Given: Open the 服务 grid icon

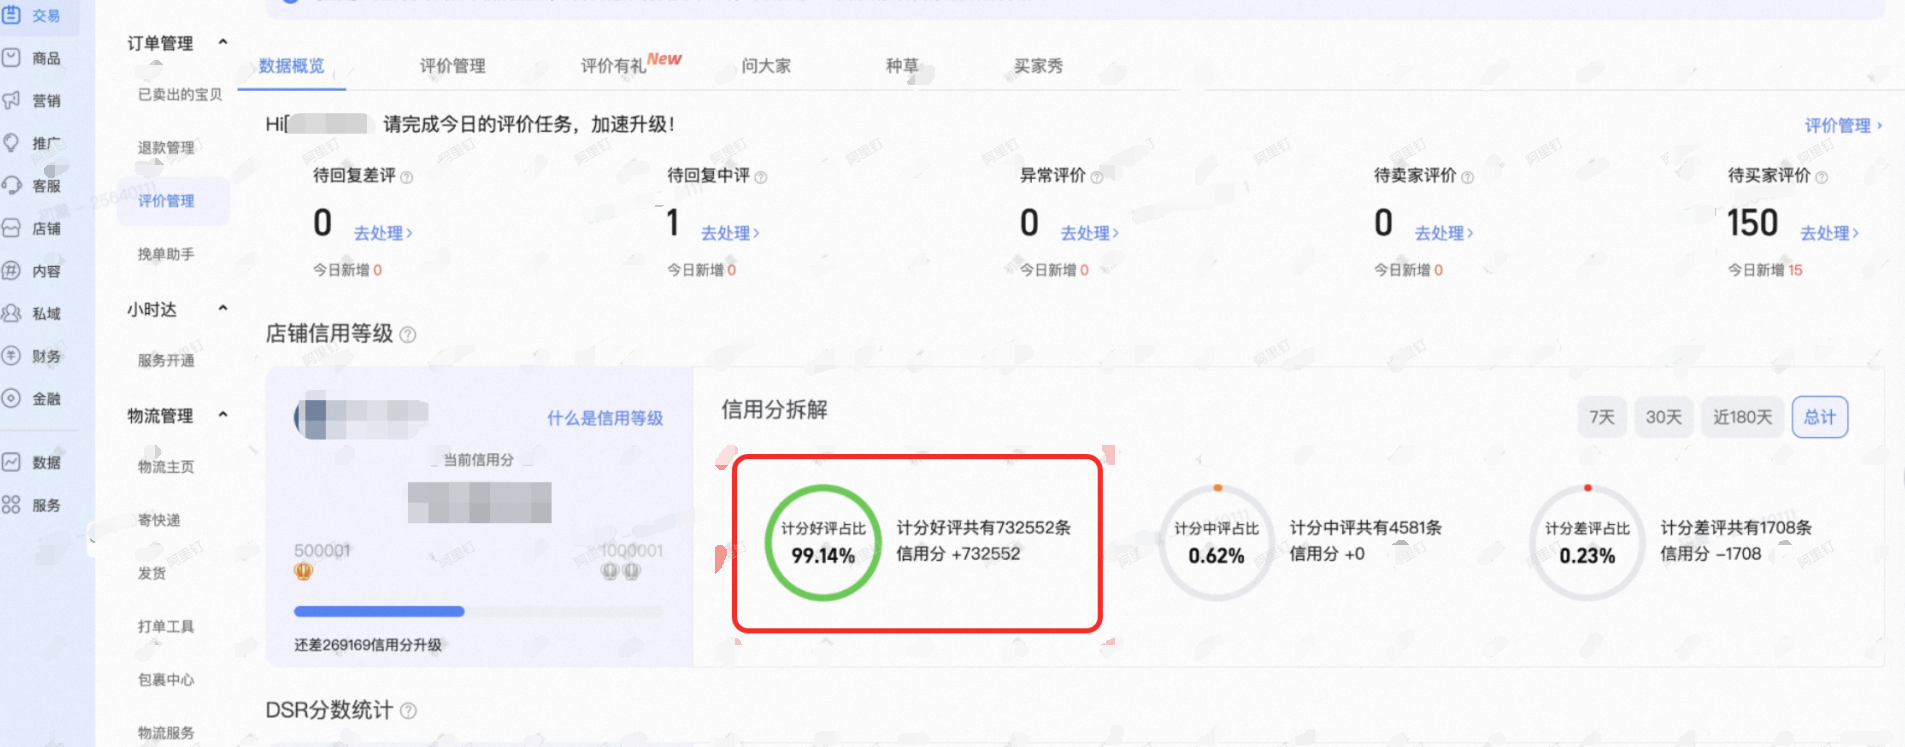Looking at the screenshot, I should pos(11,505).
